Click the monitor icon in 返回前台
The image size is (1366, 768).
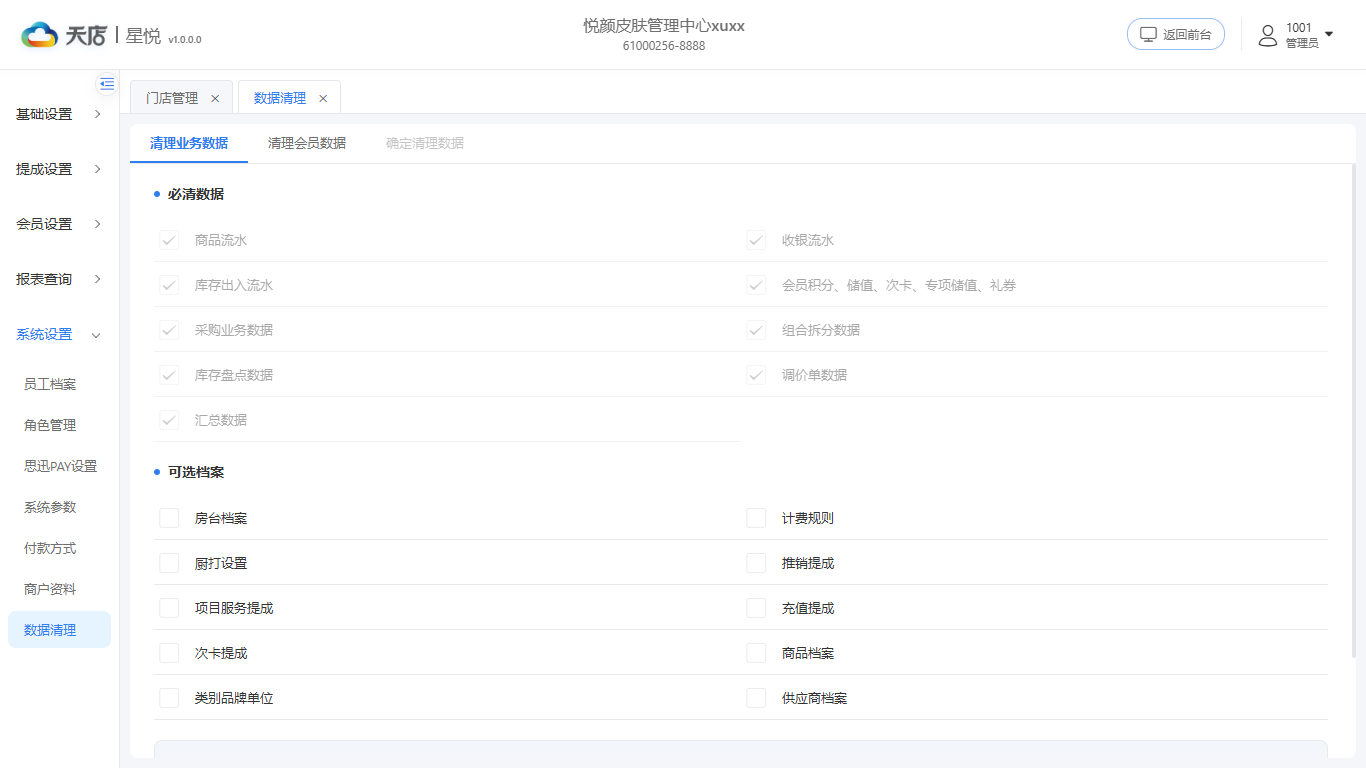(x=1148, y=34)
